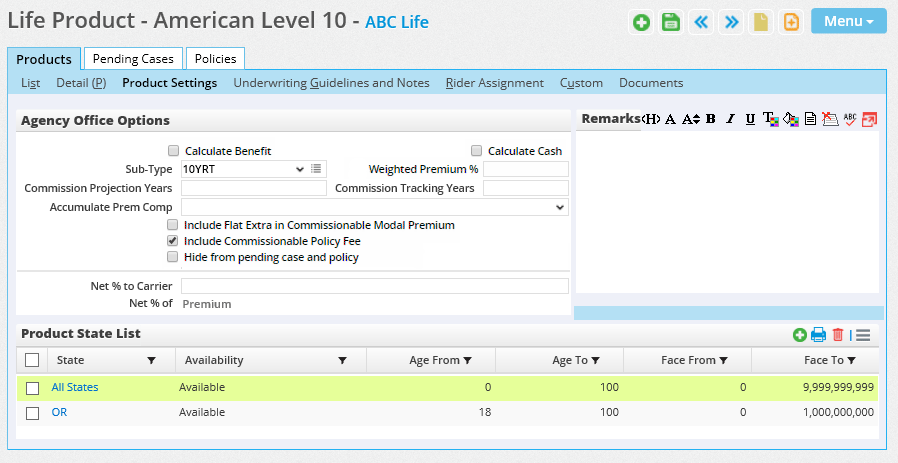Click the Net % to Carrier field
898x463 pixels.
(x=375, y=286)
